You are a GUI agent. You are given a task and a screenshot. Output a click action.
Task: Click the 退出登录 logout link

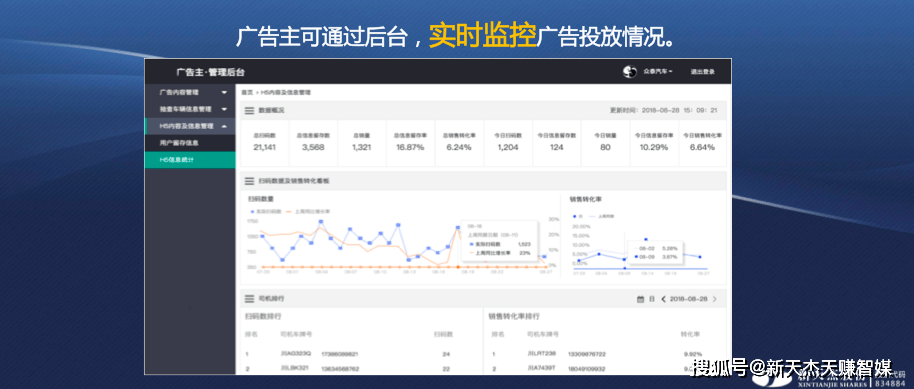pos(702,72)
